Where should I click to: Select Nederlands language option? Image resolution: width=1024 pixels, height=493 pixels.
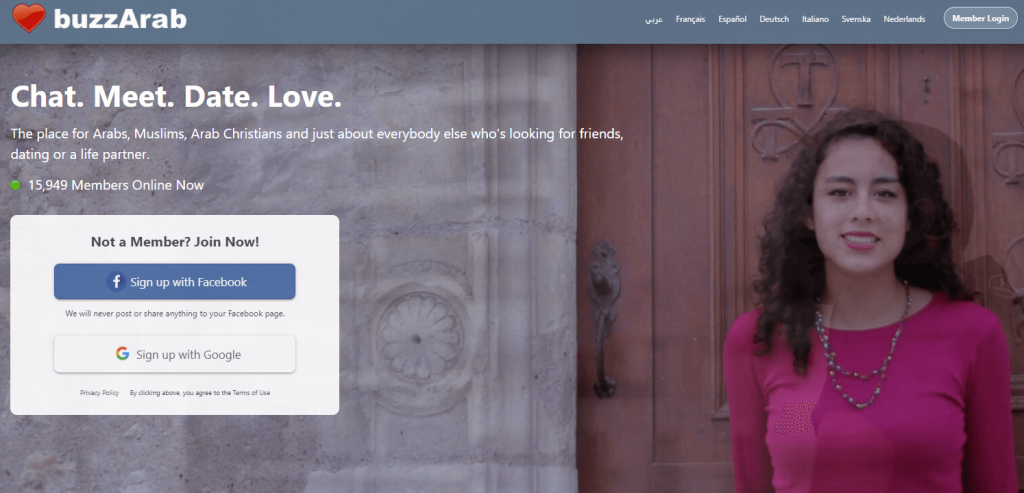point(904,19)
